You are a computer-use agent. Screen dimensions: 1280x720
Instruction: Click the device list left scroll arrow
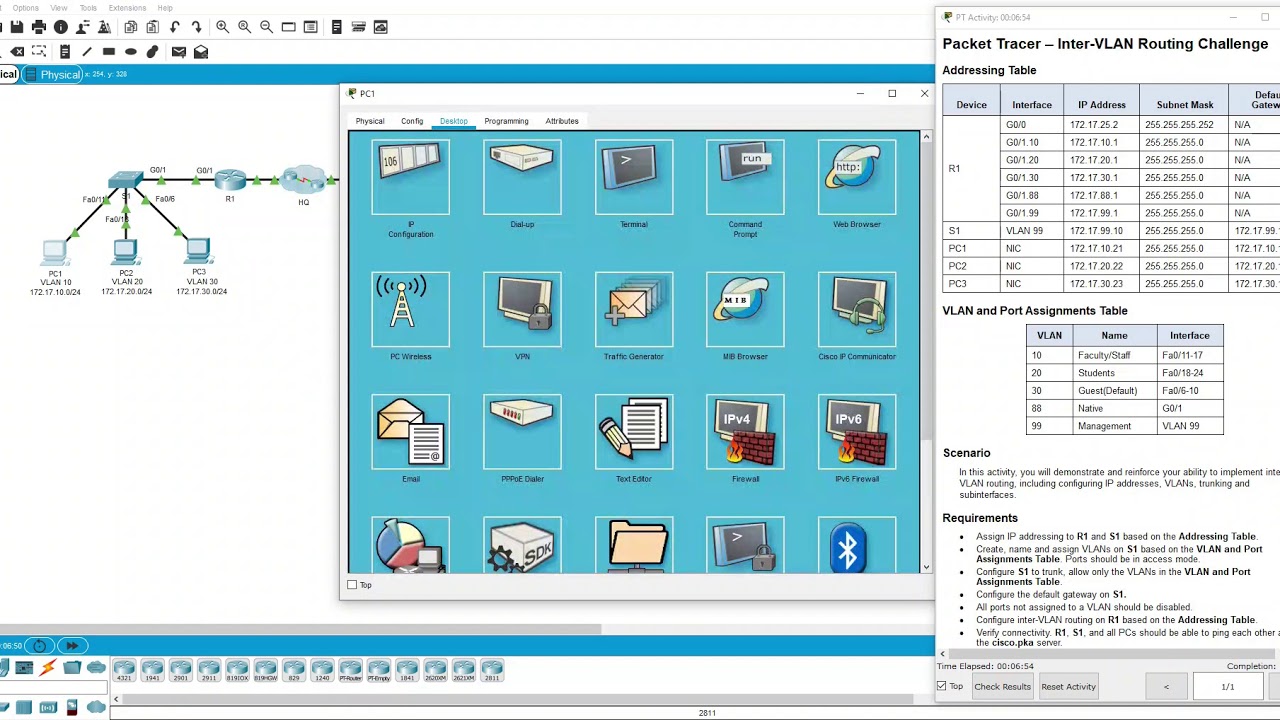(116, 701)
